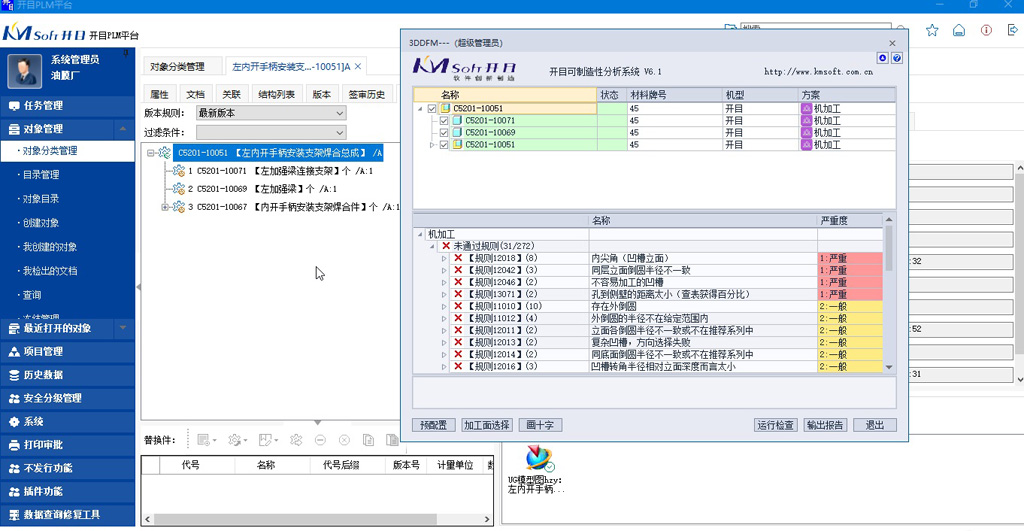
Task: Toggle the checkbox for C5201-10071
Action: click(444, 120)
